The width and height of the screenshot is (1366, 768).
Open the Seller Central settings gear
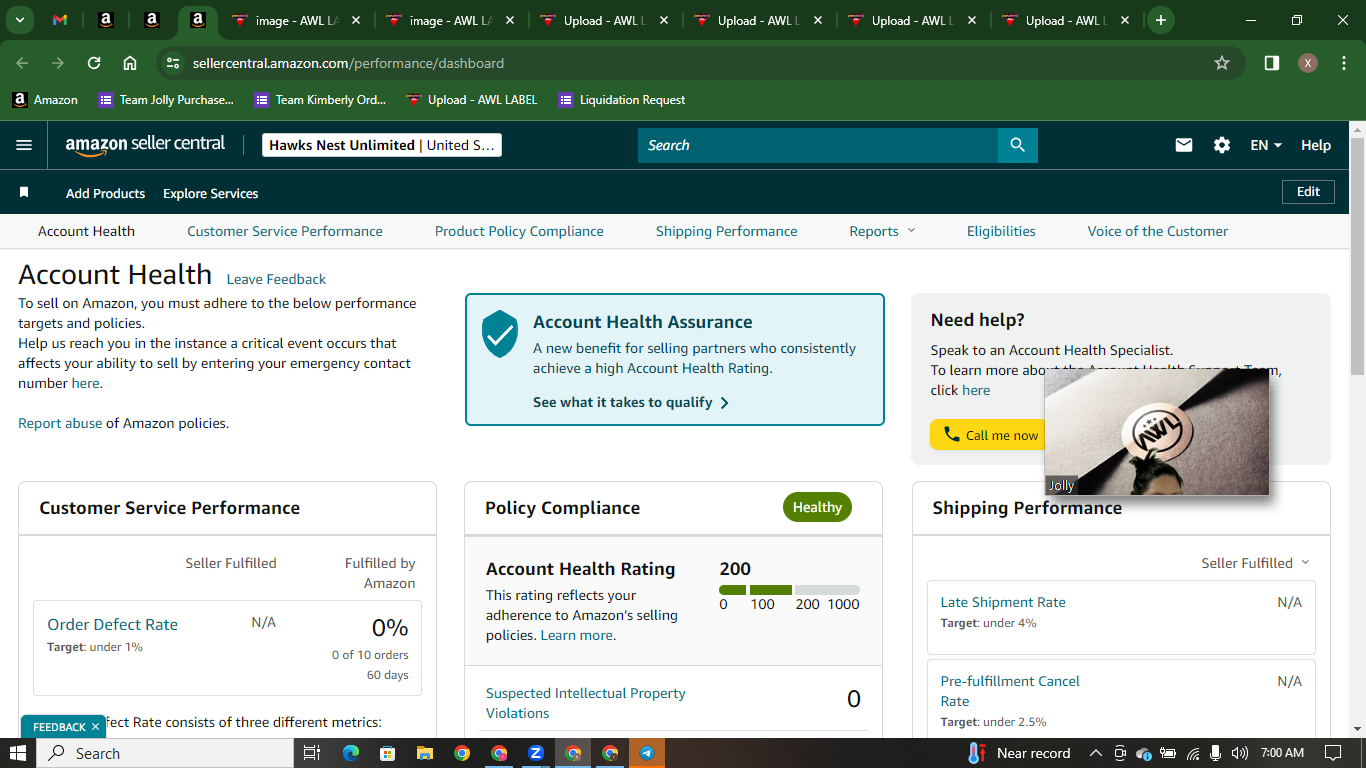click(1222, 145)
